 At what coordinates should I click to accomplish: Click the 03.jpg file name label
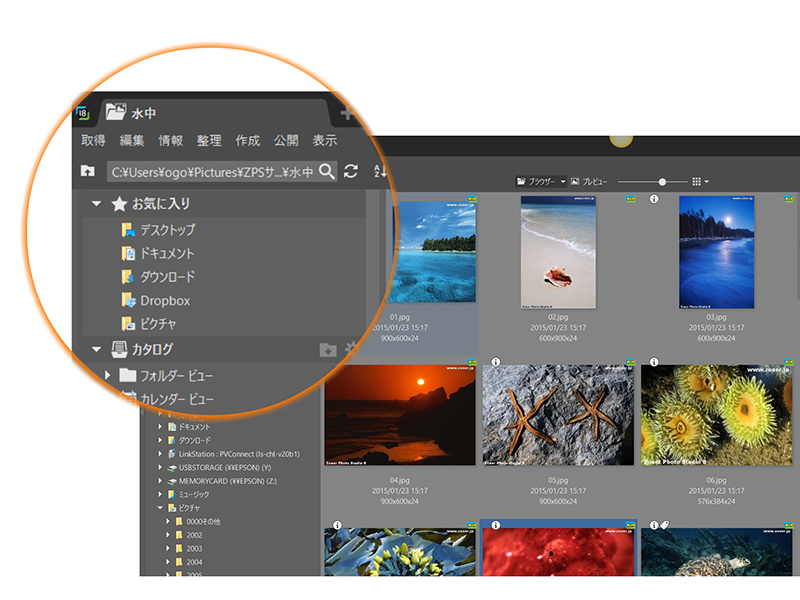[x=716, y=317]
